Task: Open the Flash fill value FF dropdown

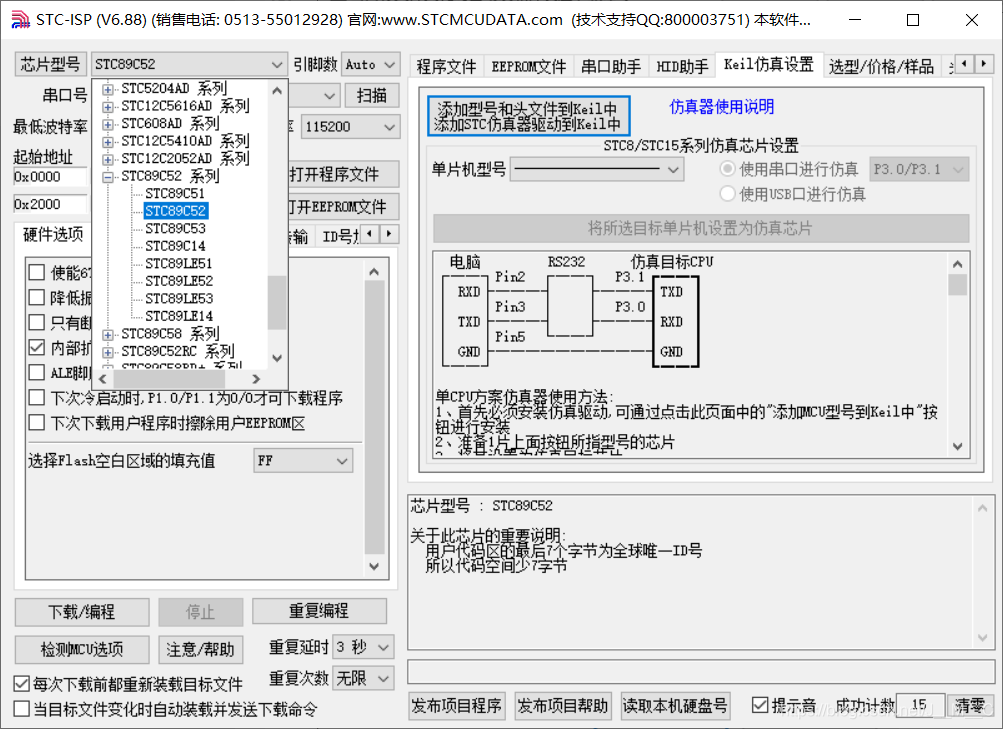Action: [342, 461]
